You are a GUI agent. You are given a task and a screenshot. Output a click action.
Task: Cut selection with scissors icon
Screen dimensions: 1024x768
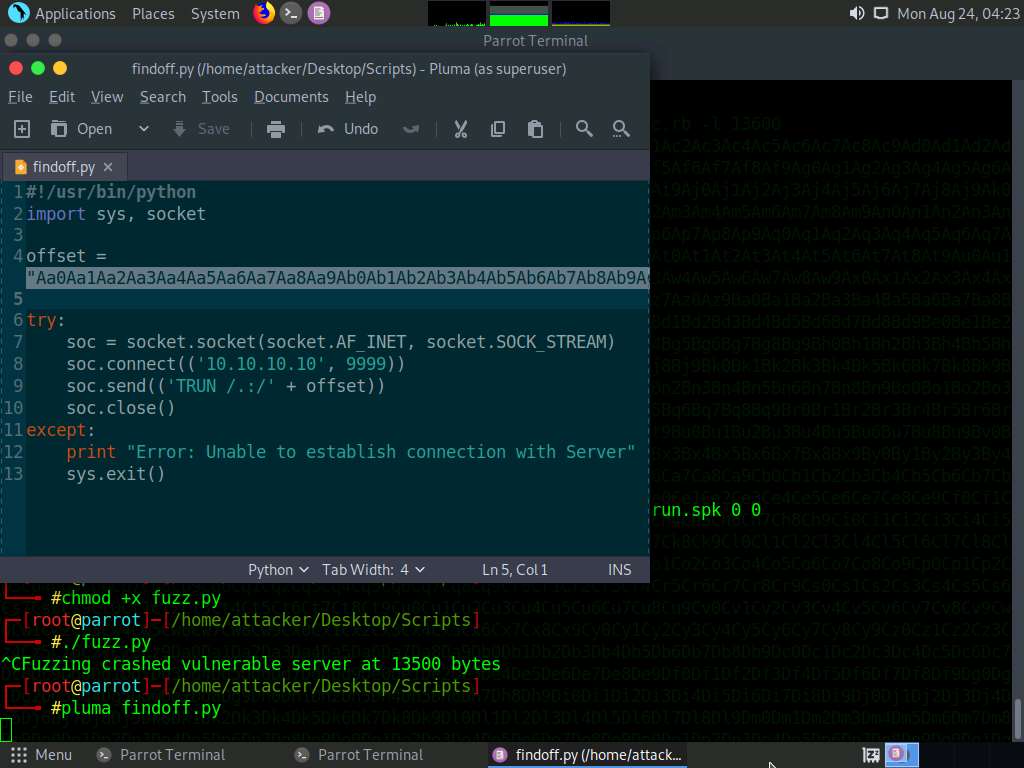460,129
